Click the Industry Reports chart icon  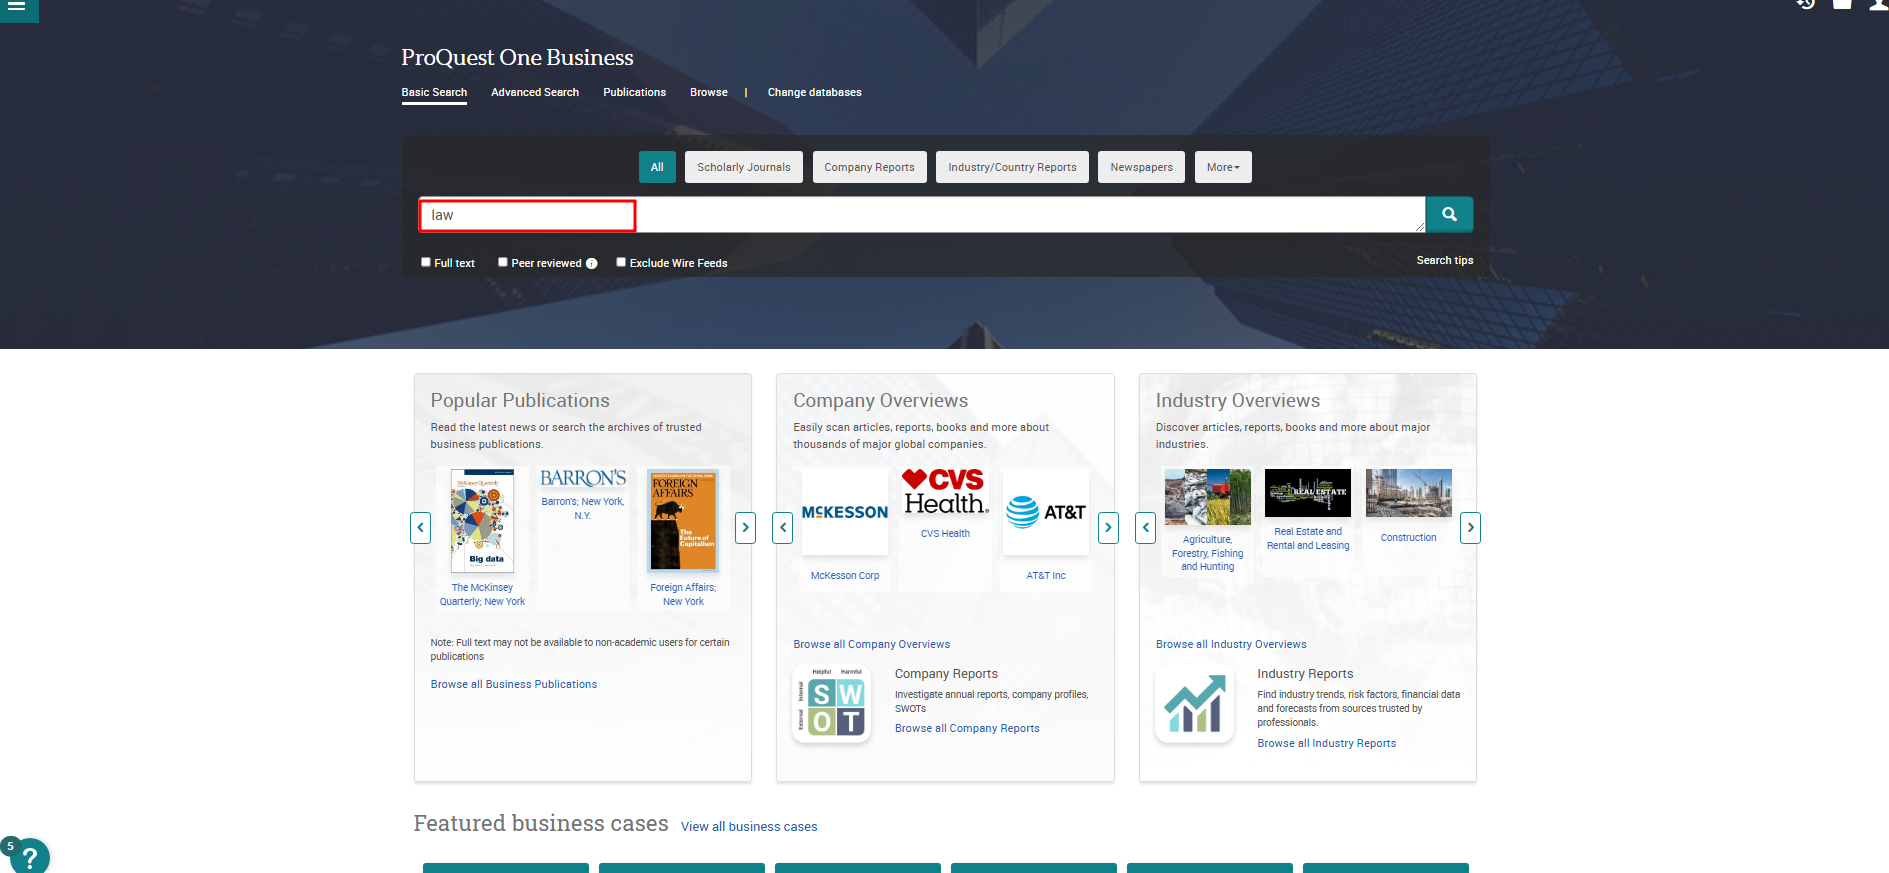1194,705
